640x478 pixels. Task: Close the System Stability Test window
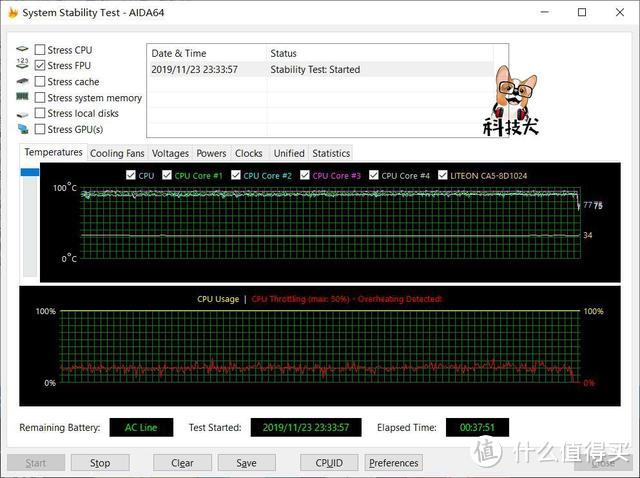(x=620, y=12)
